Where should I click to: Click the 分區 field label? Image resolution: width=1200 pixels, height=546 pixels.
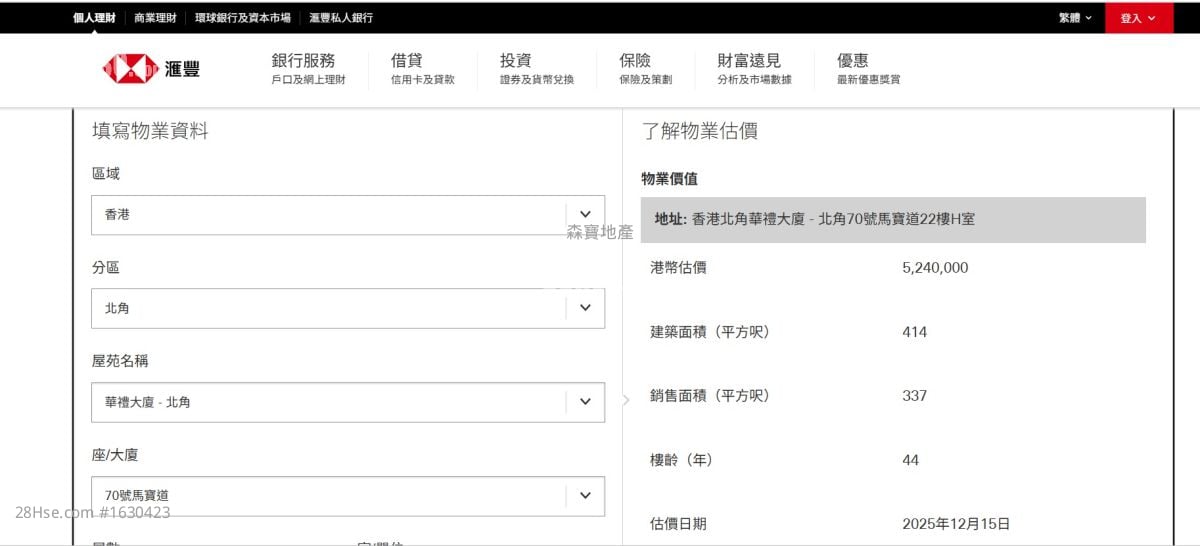click(x=106, y=268)
